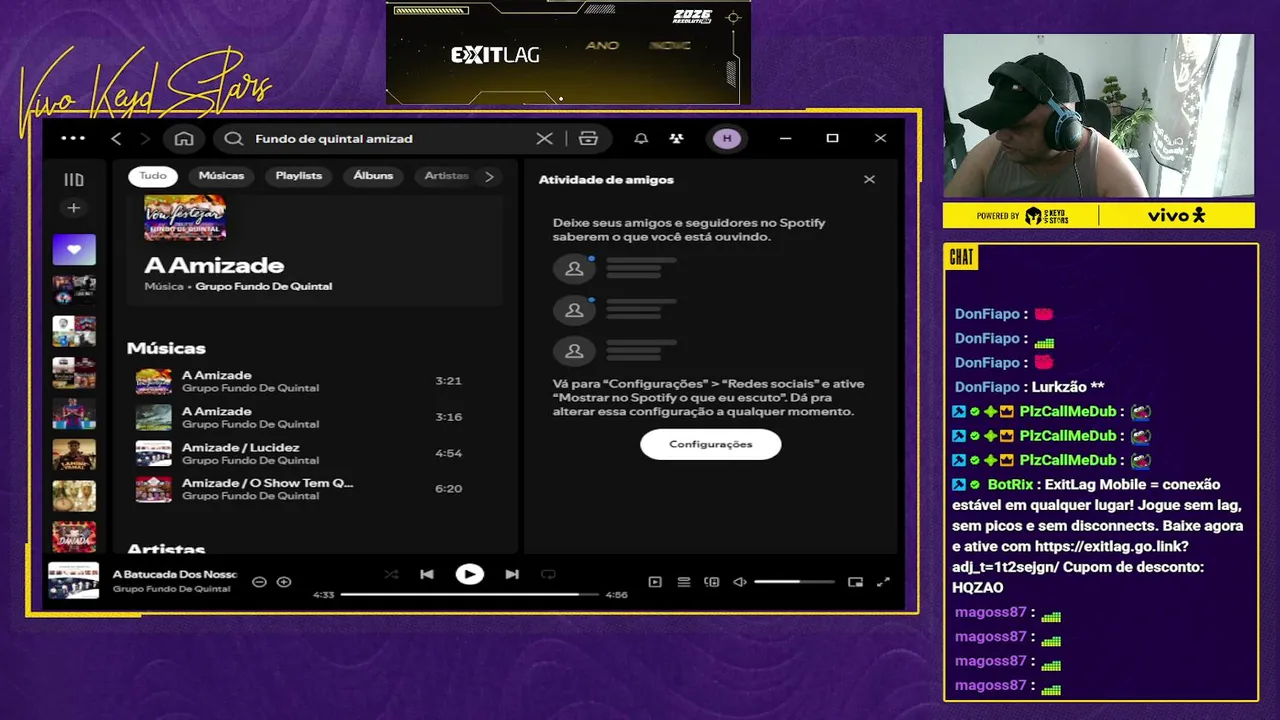
Task: Open the Músicas section heading
Action: [166, 348]
